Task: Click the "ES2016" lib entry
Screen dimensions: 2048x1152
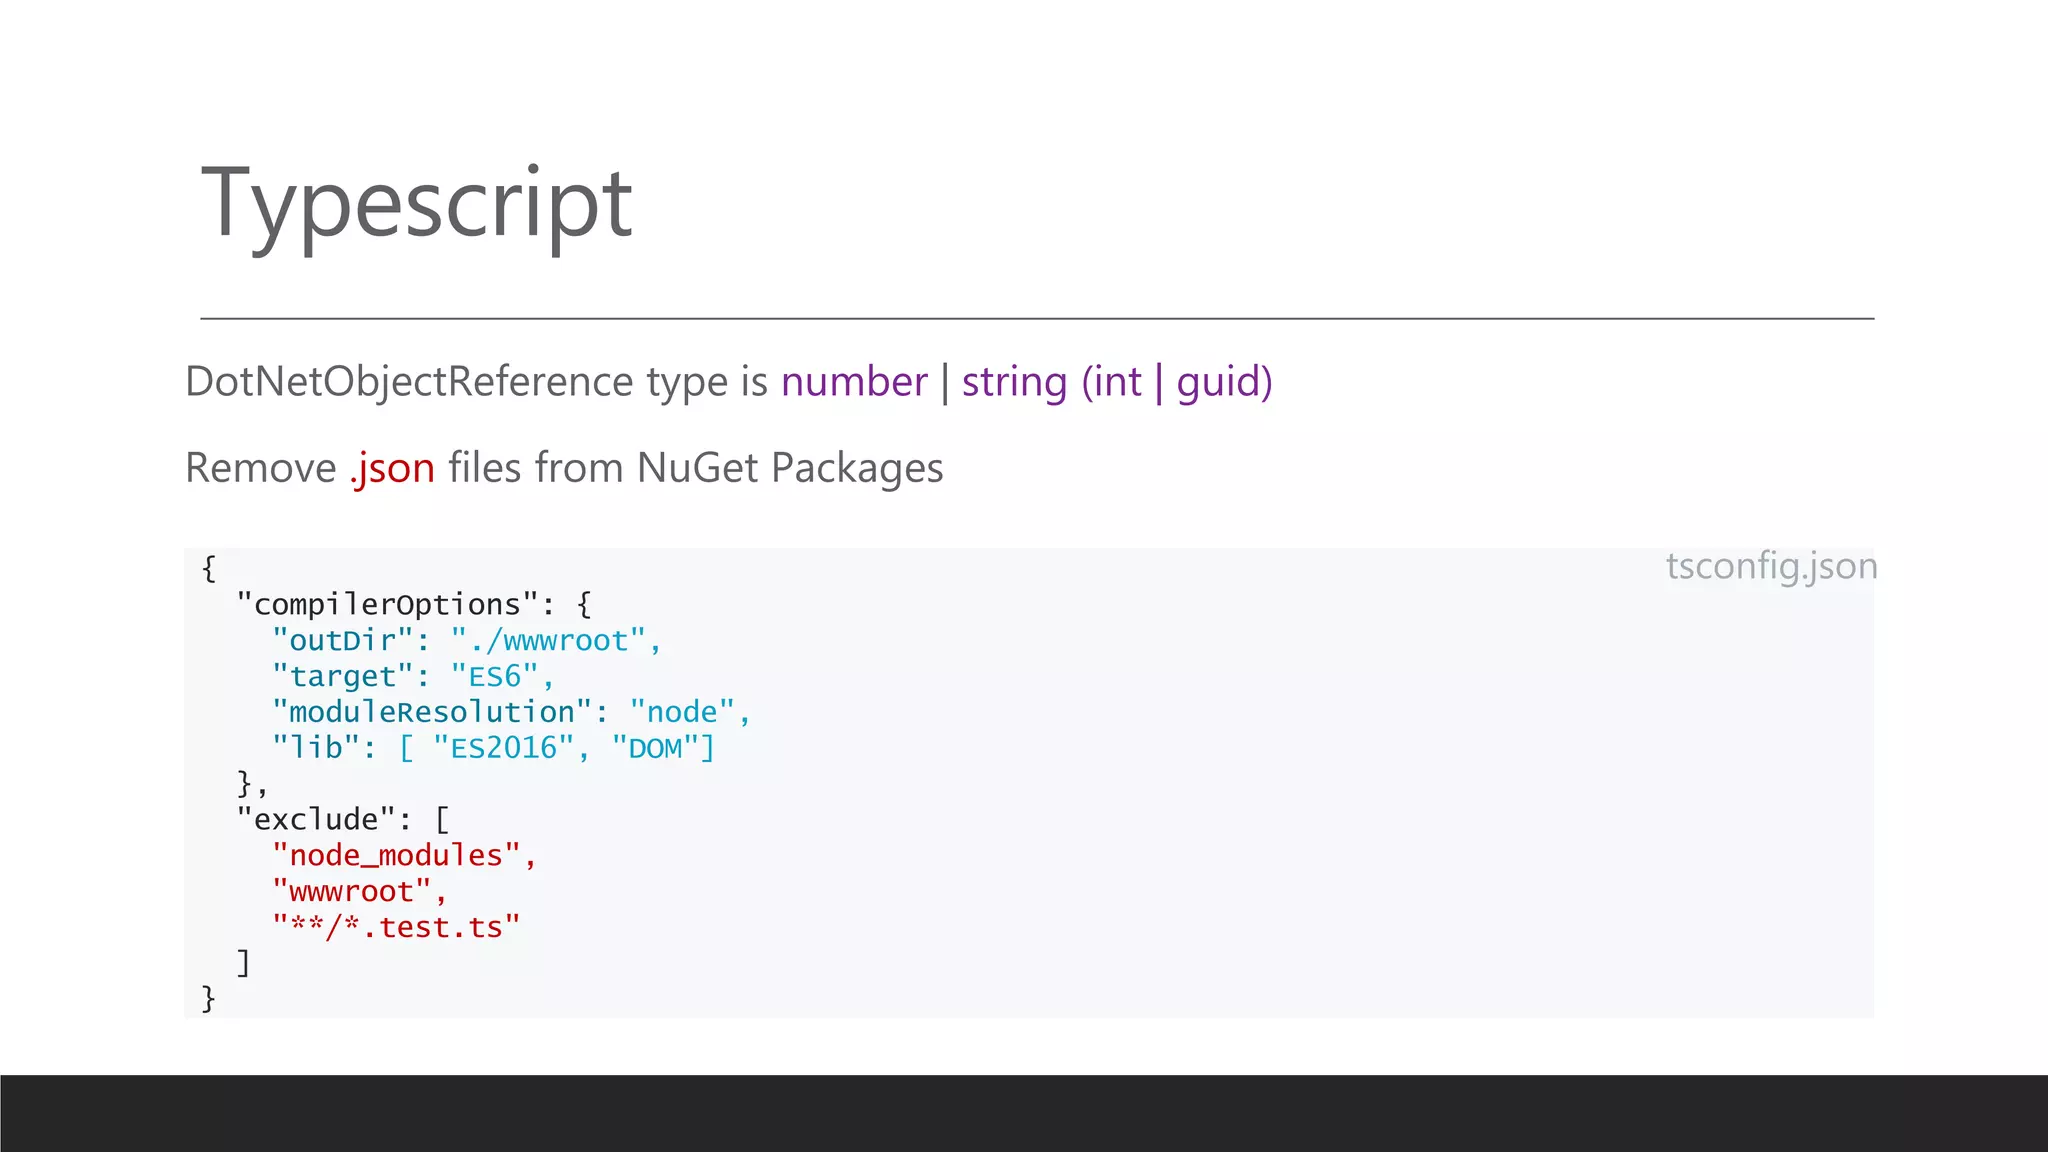Action: click(x=504, y=748)
